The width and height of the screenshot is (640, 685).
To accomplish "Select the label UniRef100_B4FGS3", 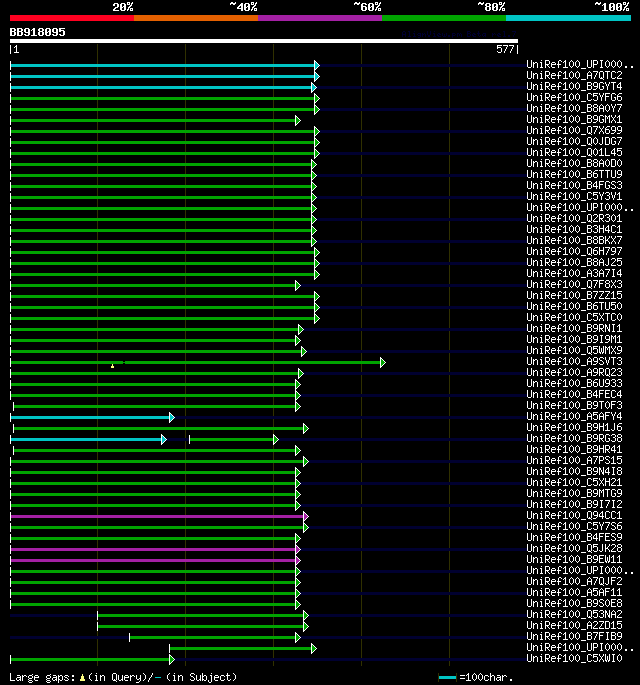I will click(574, 185).
